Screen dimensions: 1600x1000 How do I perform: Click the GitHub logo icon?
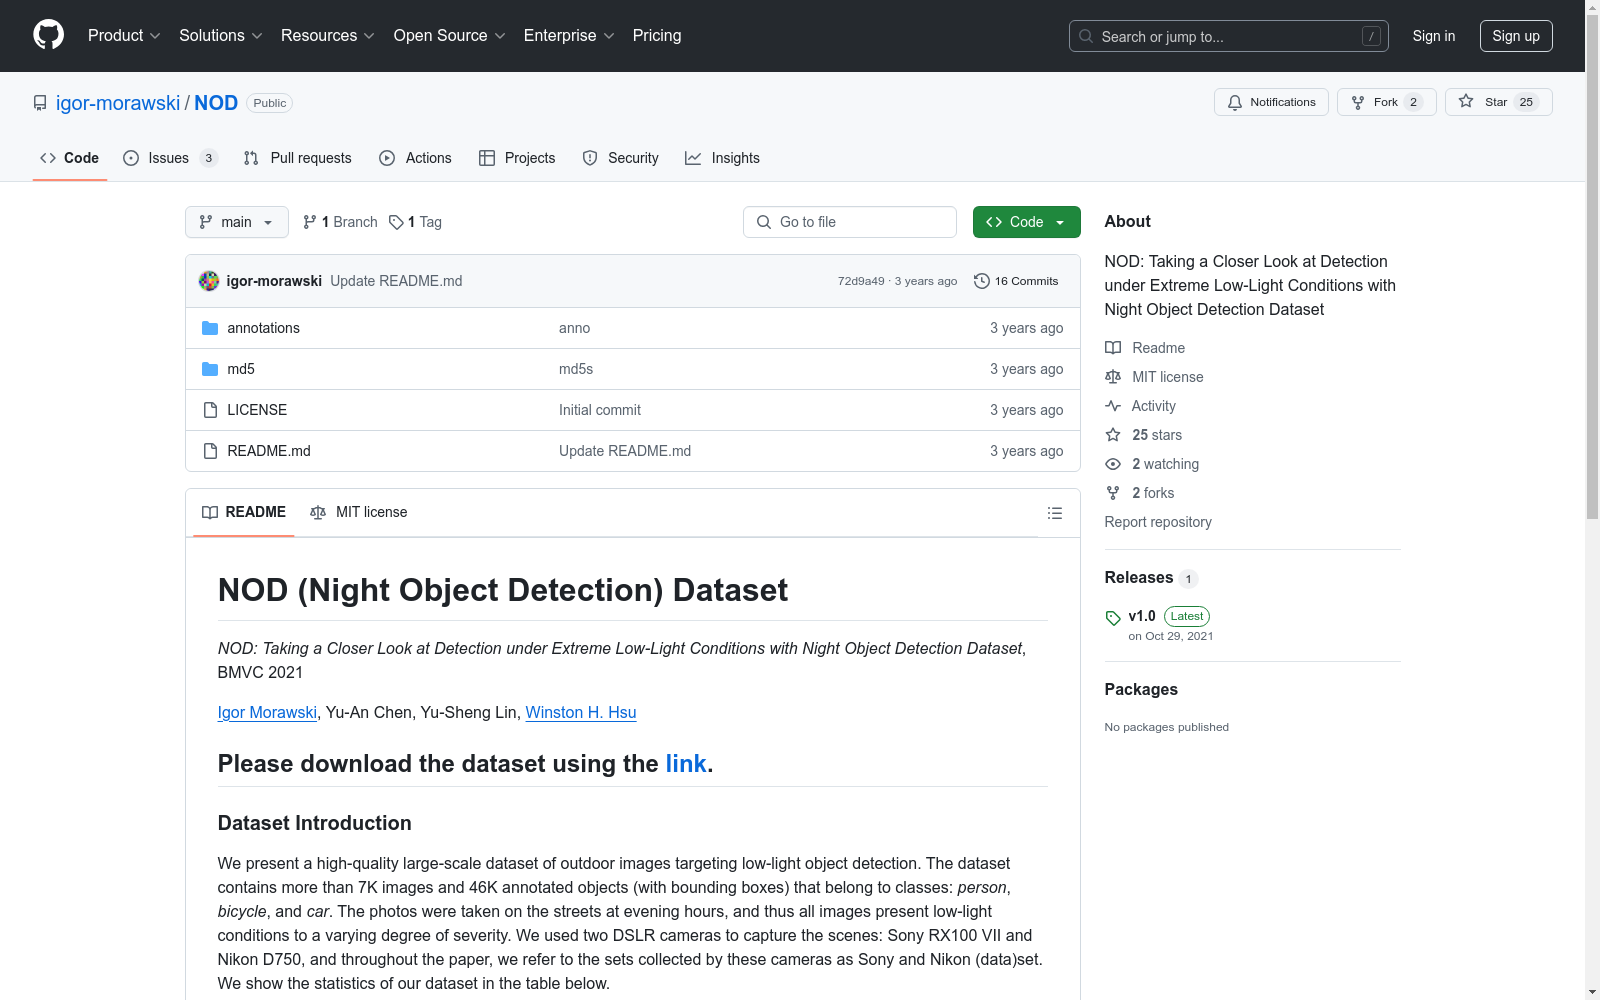(x=48, y=35)
